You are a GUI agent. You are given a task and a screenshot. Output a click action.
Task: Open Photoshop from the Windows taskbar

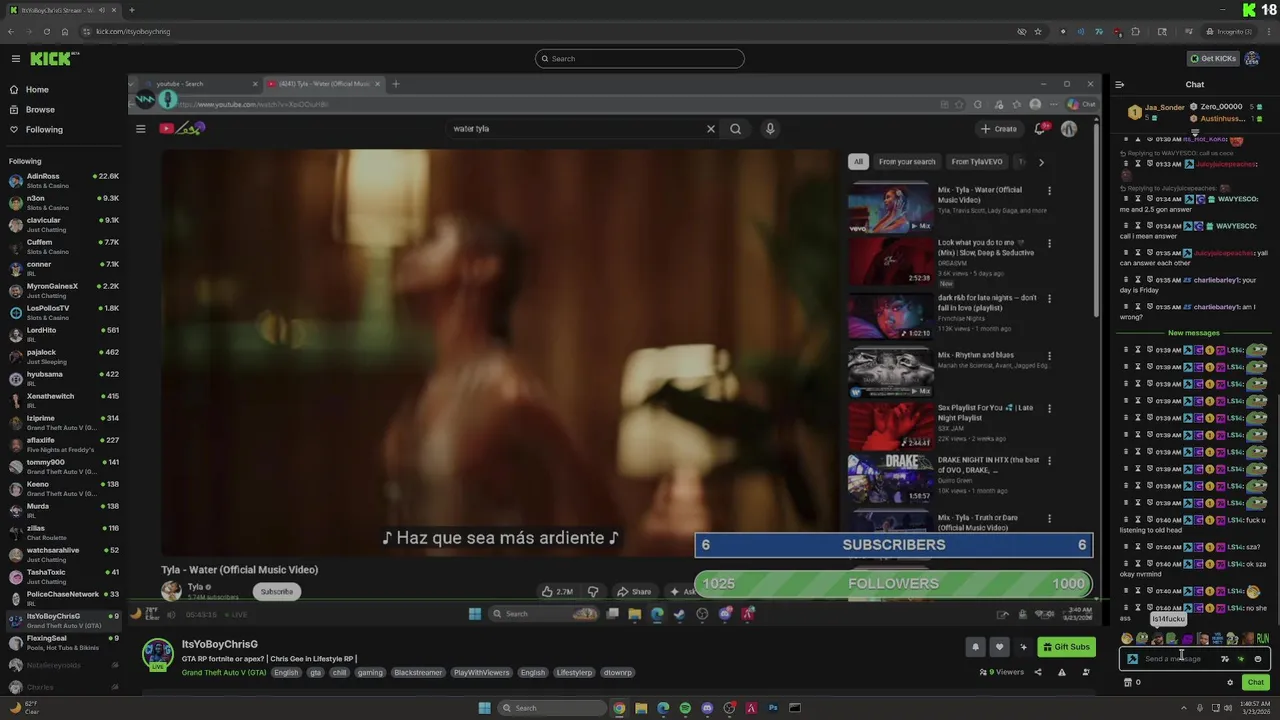773,708
